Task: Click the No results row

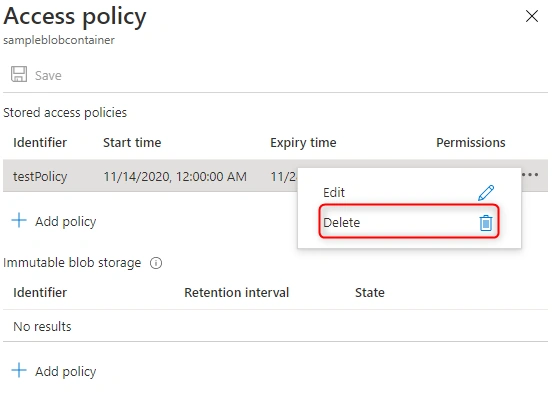Action: pos(275,326)
